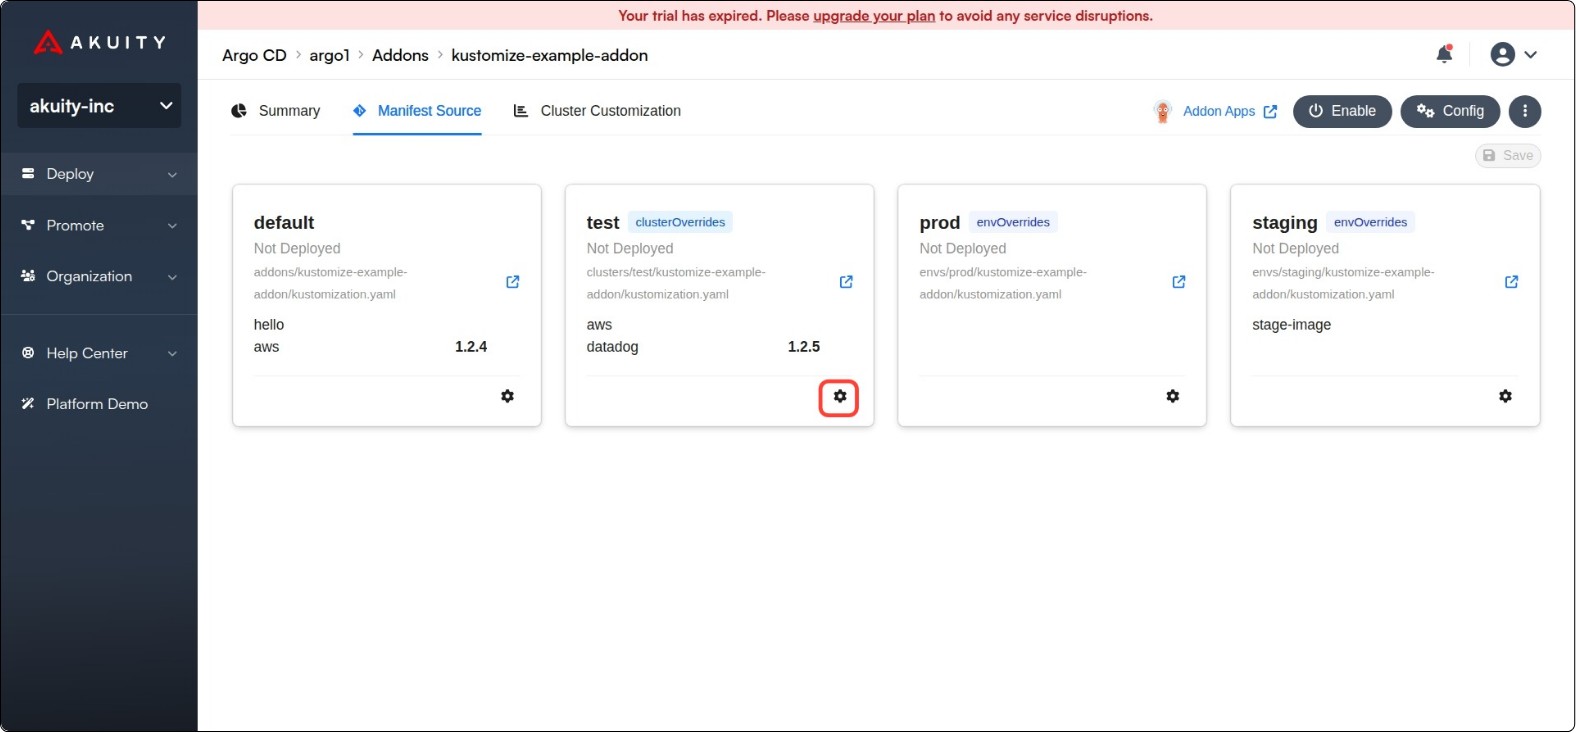The image size is (1576, 733).
Task: Select the Manifest Source tab
Action: click(417, 111)
